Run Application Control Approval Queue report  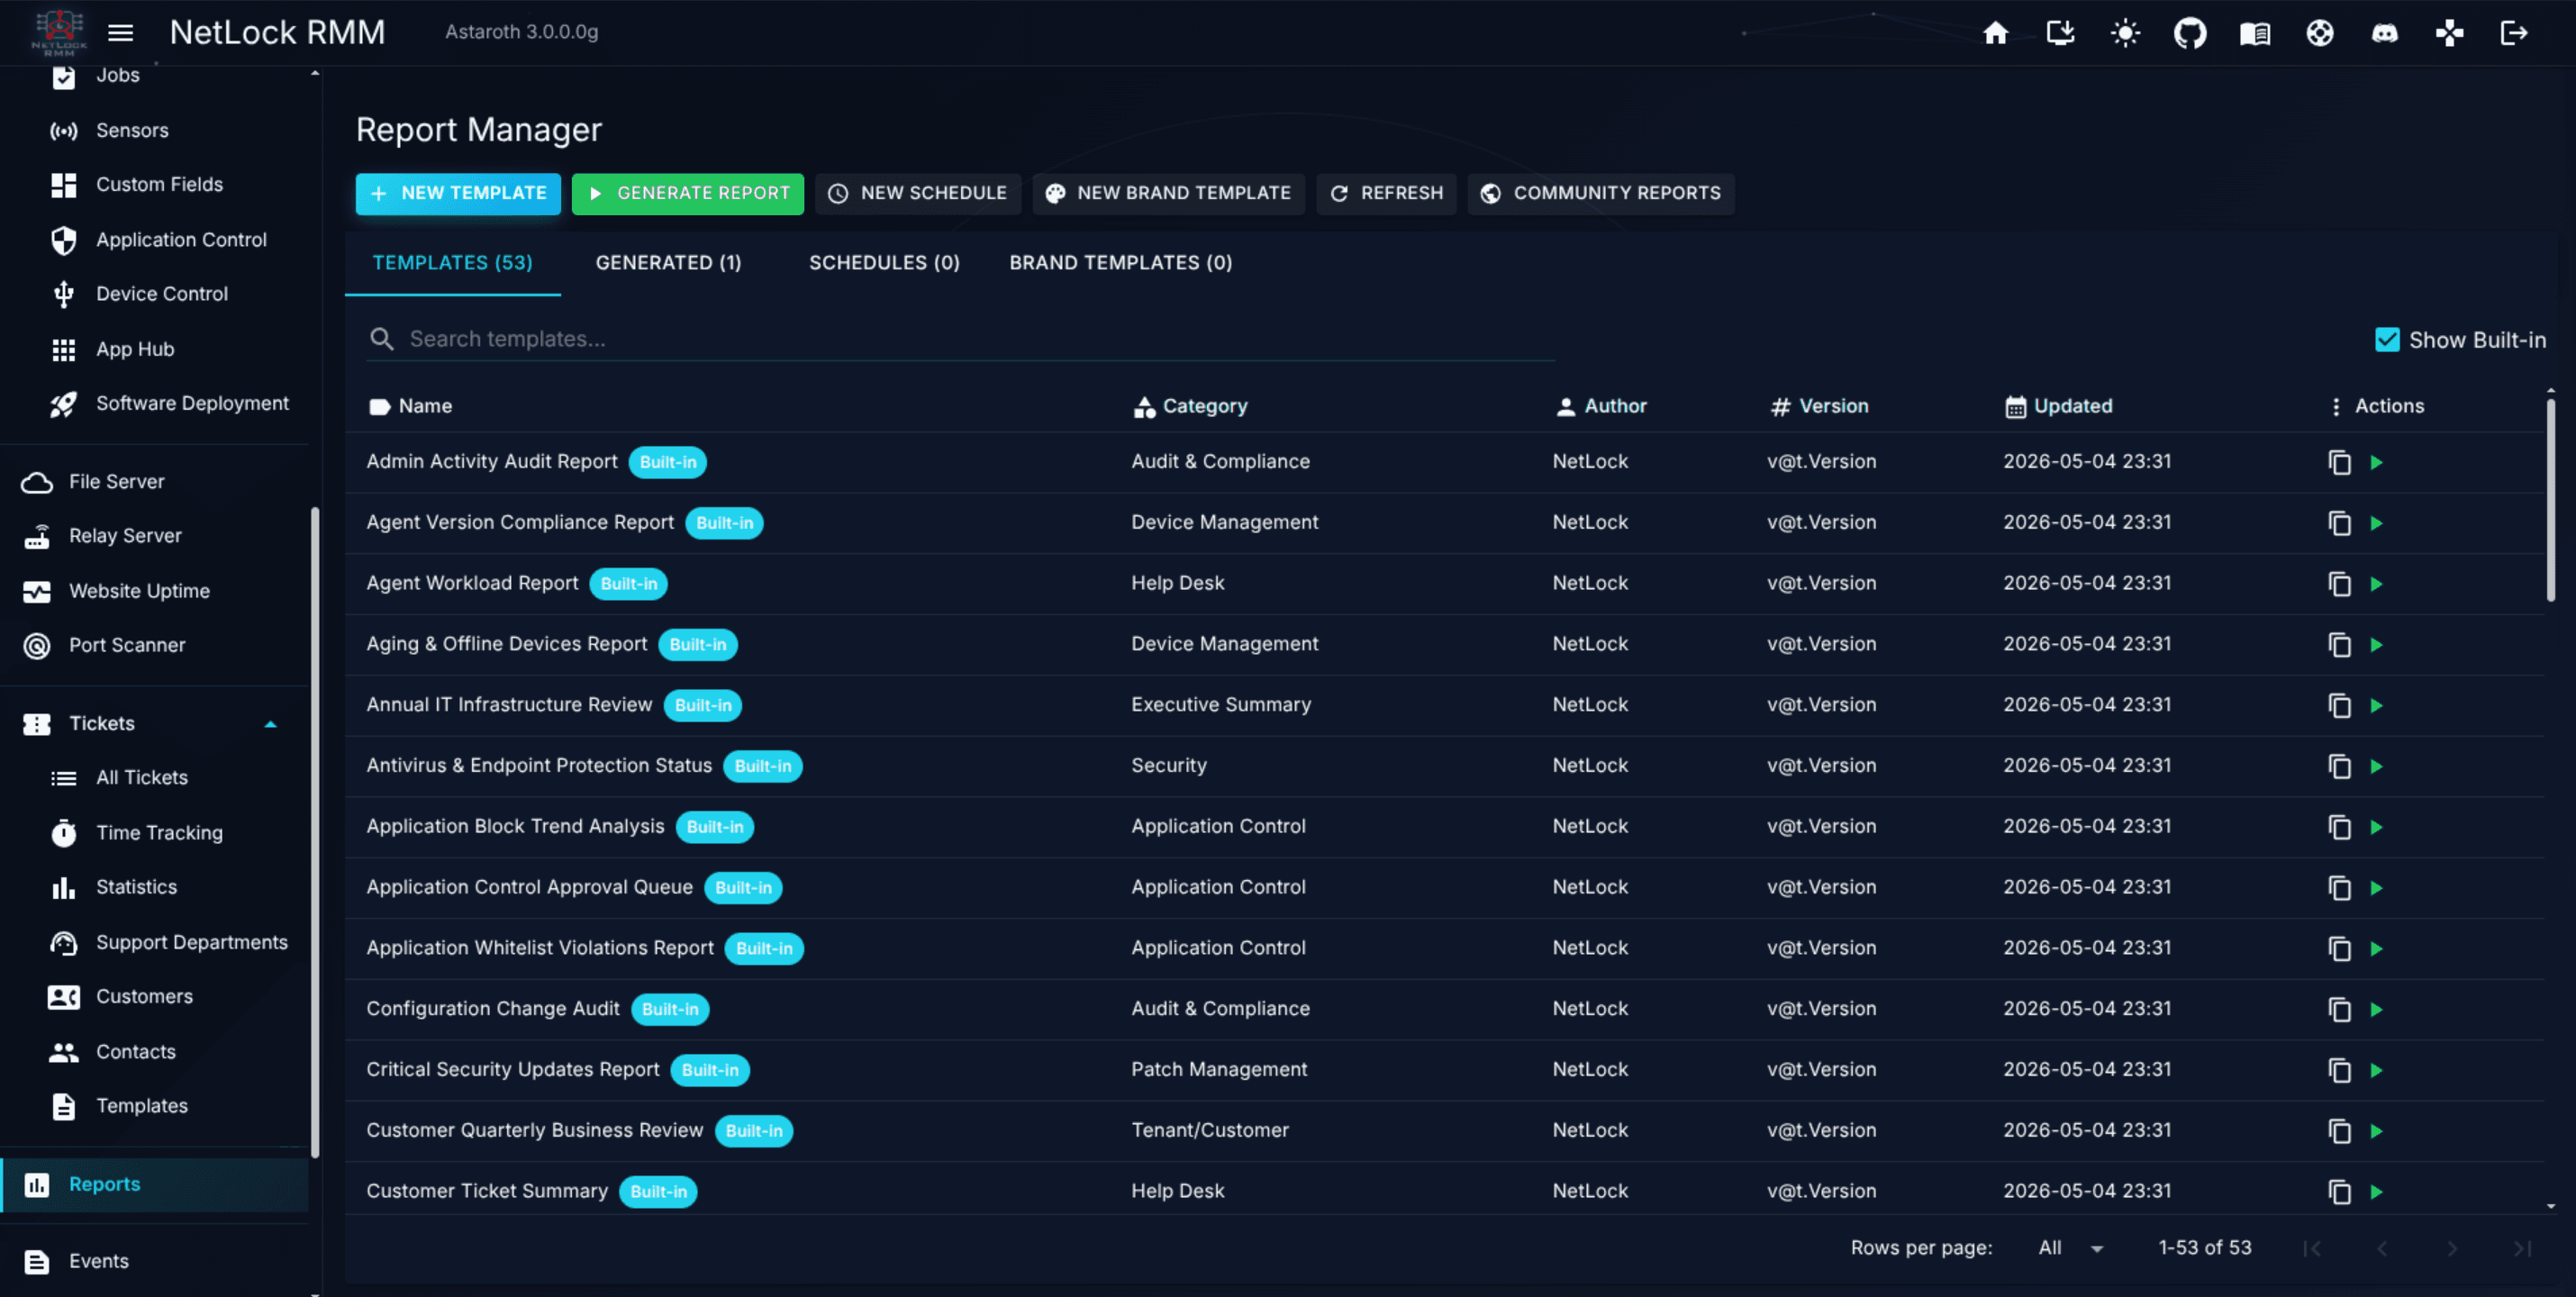coord(2377,888)
